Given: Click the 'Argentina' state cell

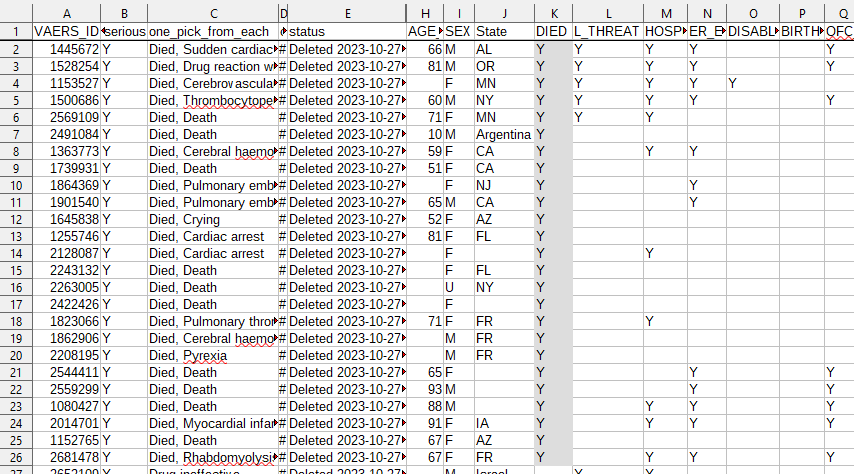Looking at the screenshot, I should (504, 135).
